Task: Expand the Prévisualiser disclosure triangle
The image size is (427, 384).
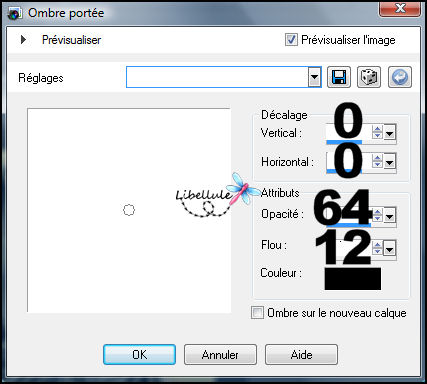Action: point(23,40)
